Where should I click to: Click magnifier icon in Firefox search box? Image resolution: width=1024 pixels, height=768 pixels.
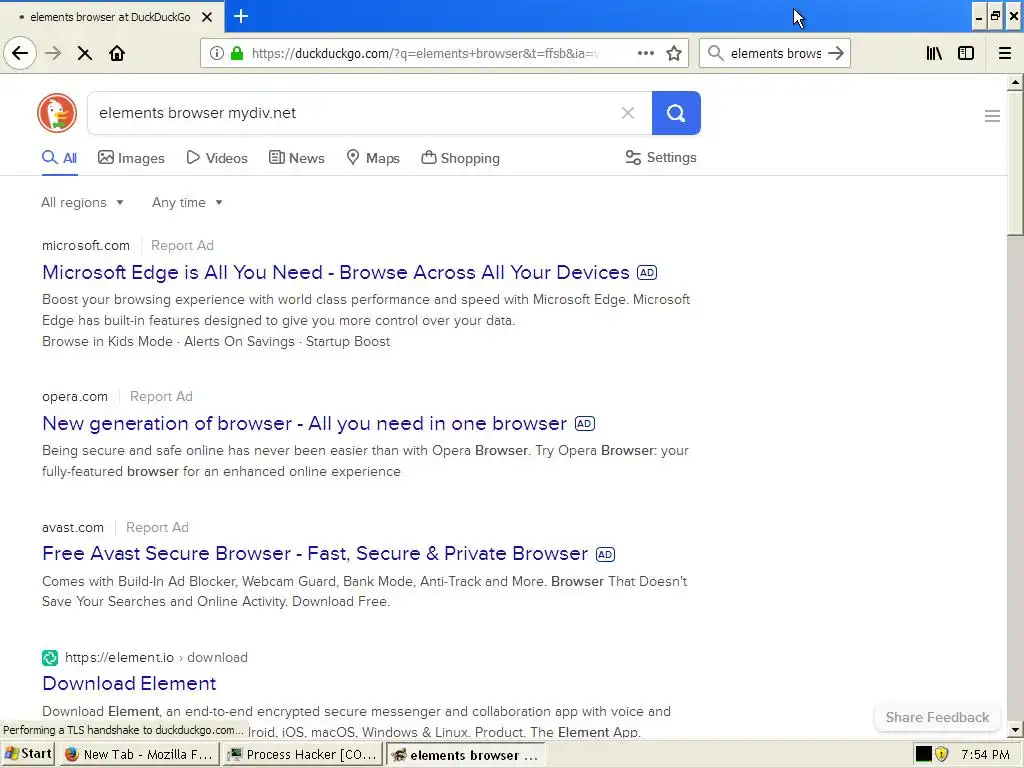click(716, 53)
